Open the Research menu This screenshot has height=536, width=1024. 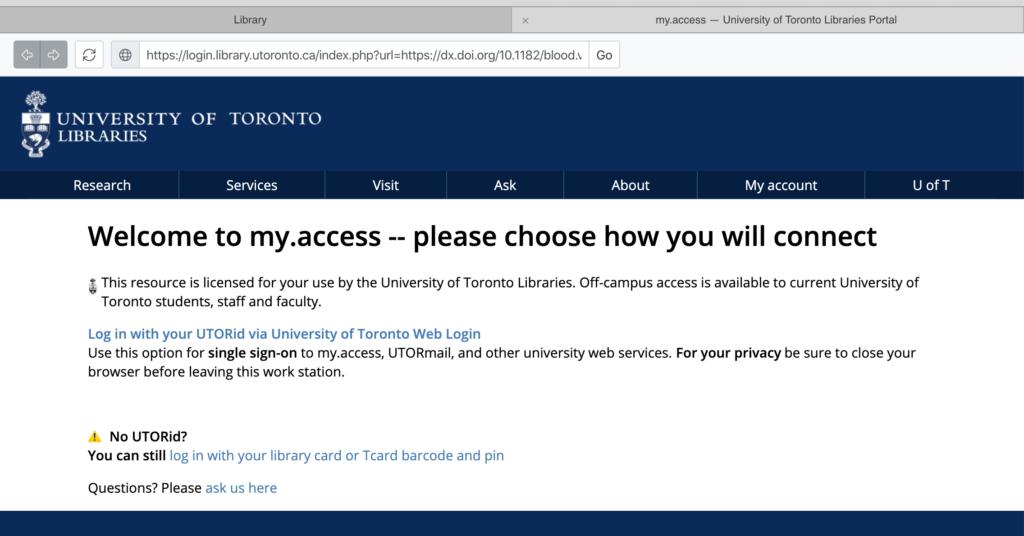[x=102, y=185]
